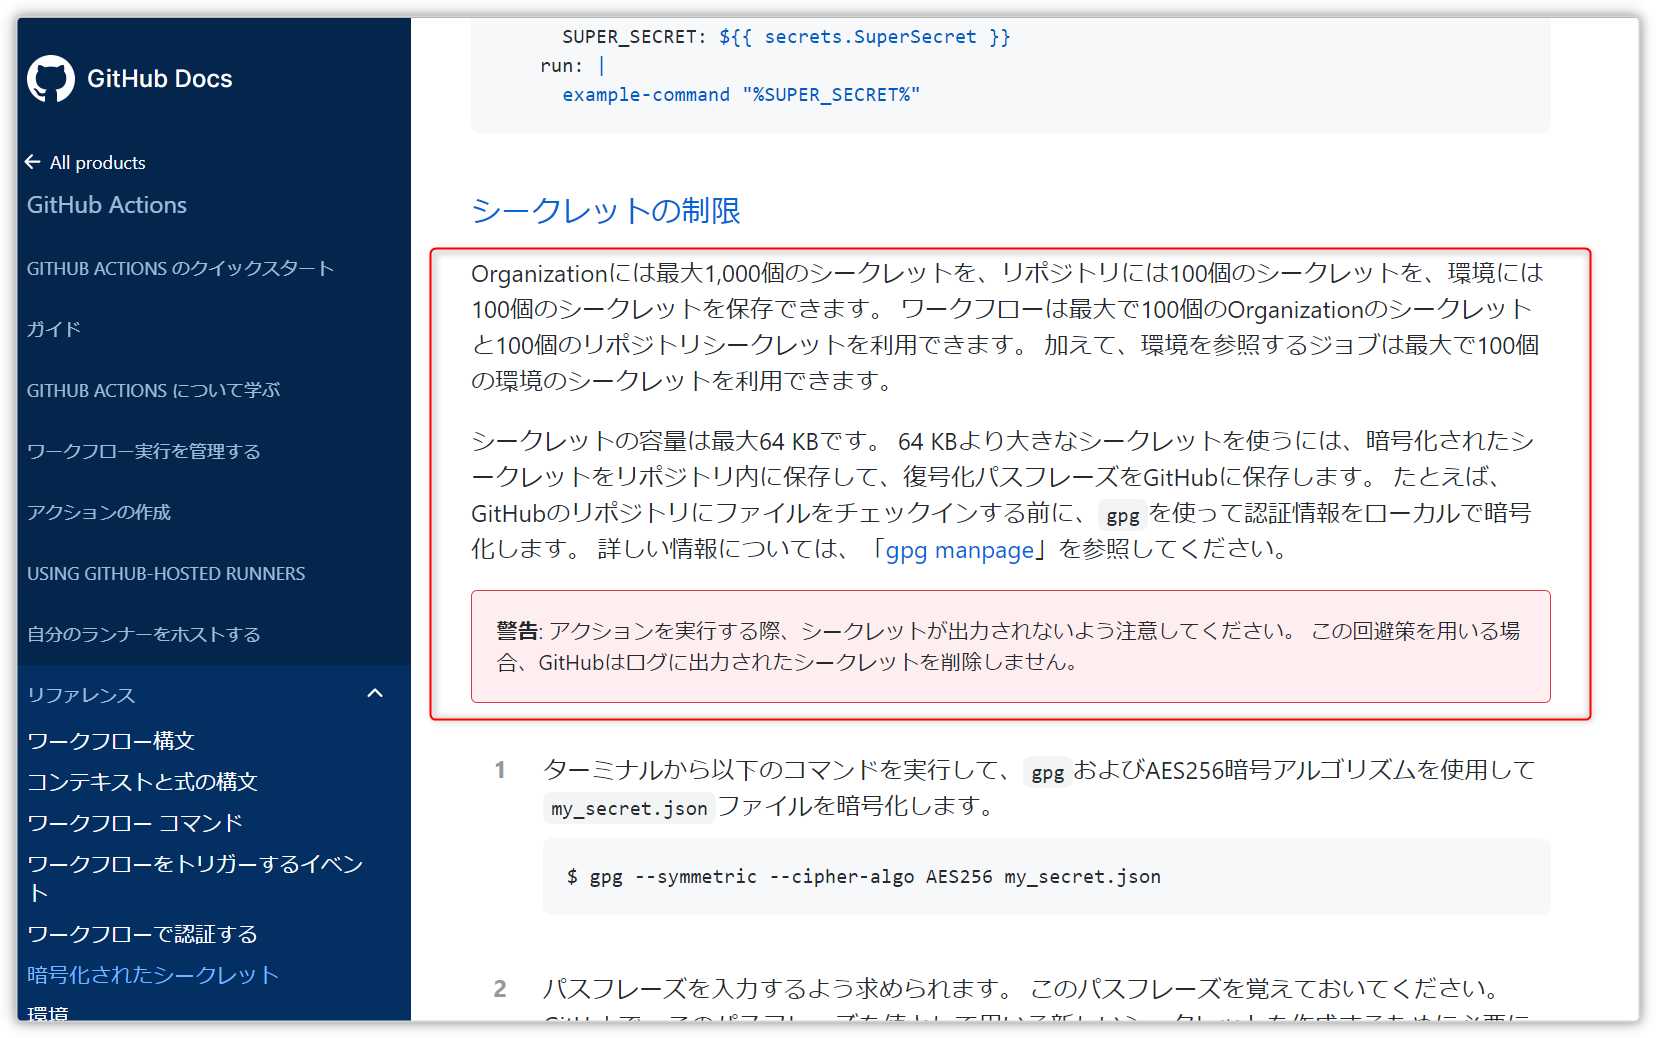Viewport: 1656px width, 1038px height.
Task: Select the リファレンス sidebar heading
Action: pyautogui.click(x=81, y=695)
